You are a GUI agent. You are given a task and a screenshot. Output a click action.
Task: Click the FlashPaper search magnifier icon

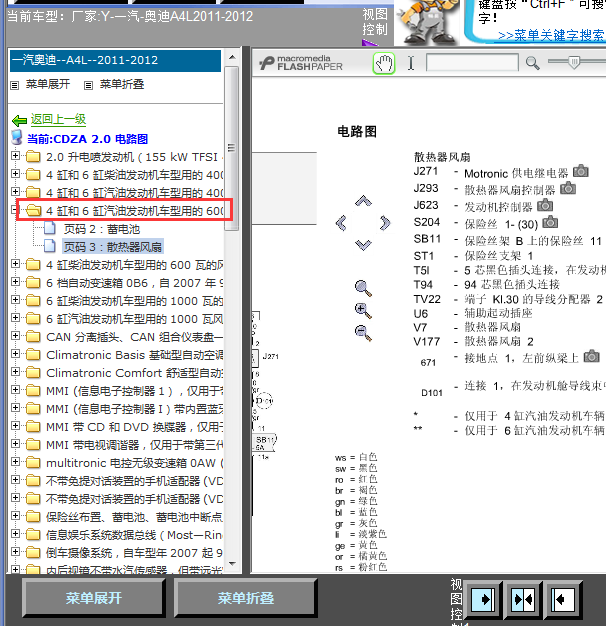(532, 63)
